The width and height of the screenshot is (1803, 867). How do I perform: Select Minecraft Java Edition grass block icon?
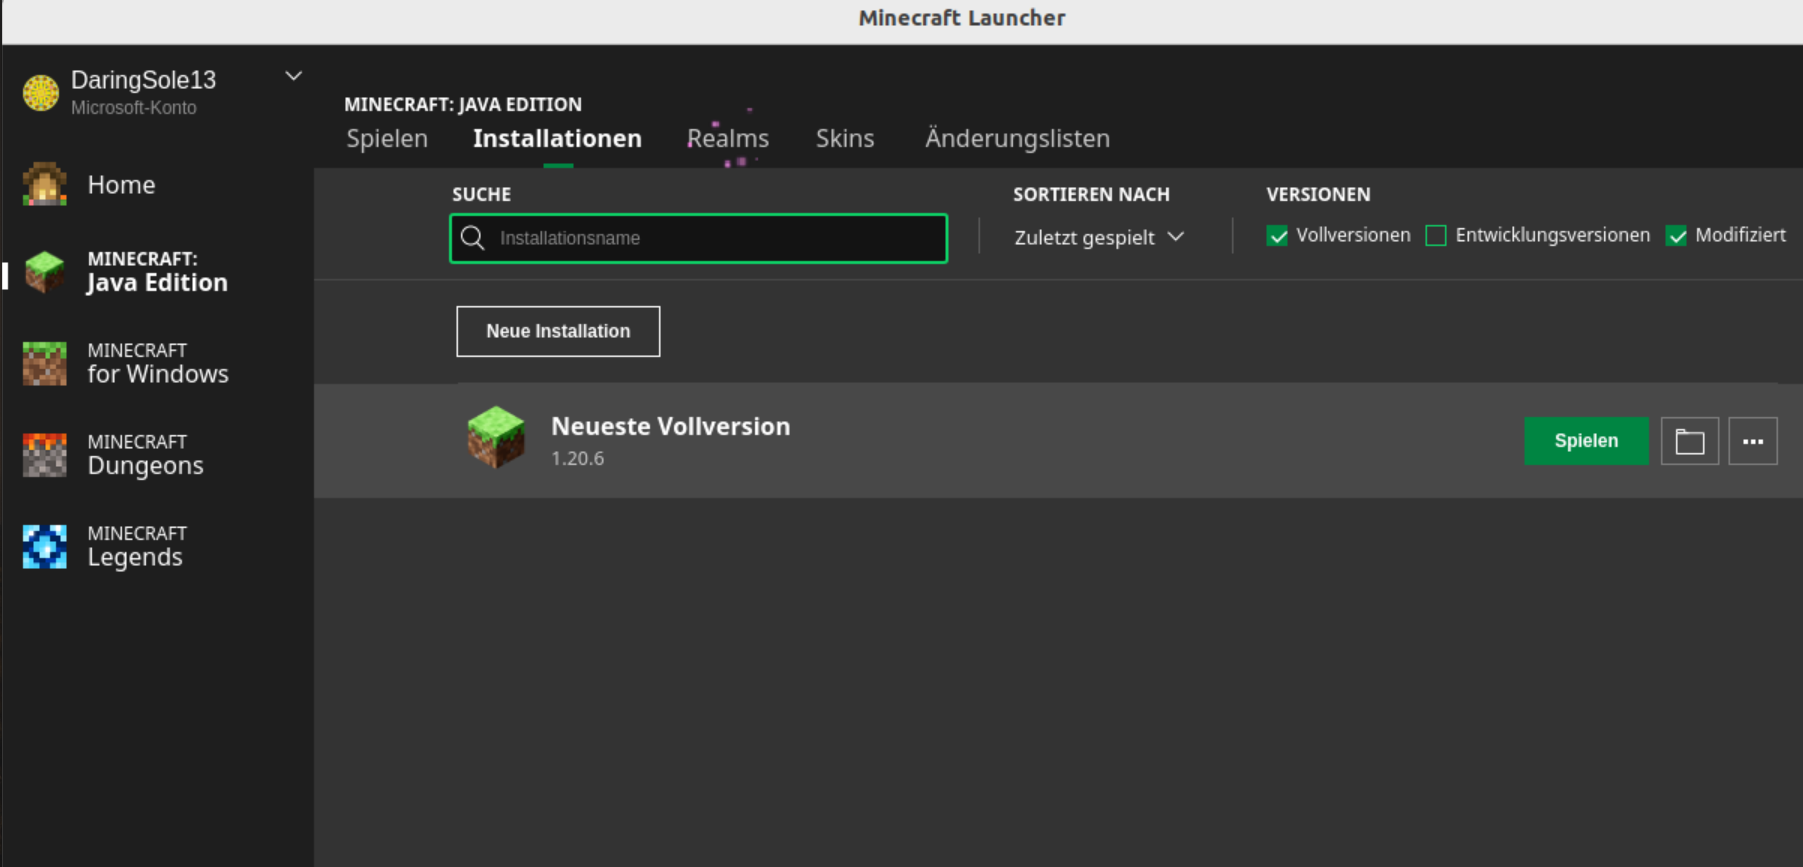(x=44, y=271)
